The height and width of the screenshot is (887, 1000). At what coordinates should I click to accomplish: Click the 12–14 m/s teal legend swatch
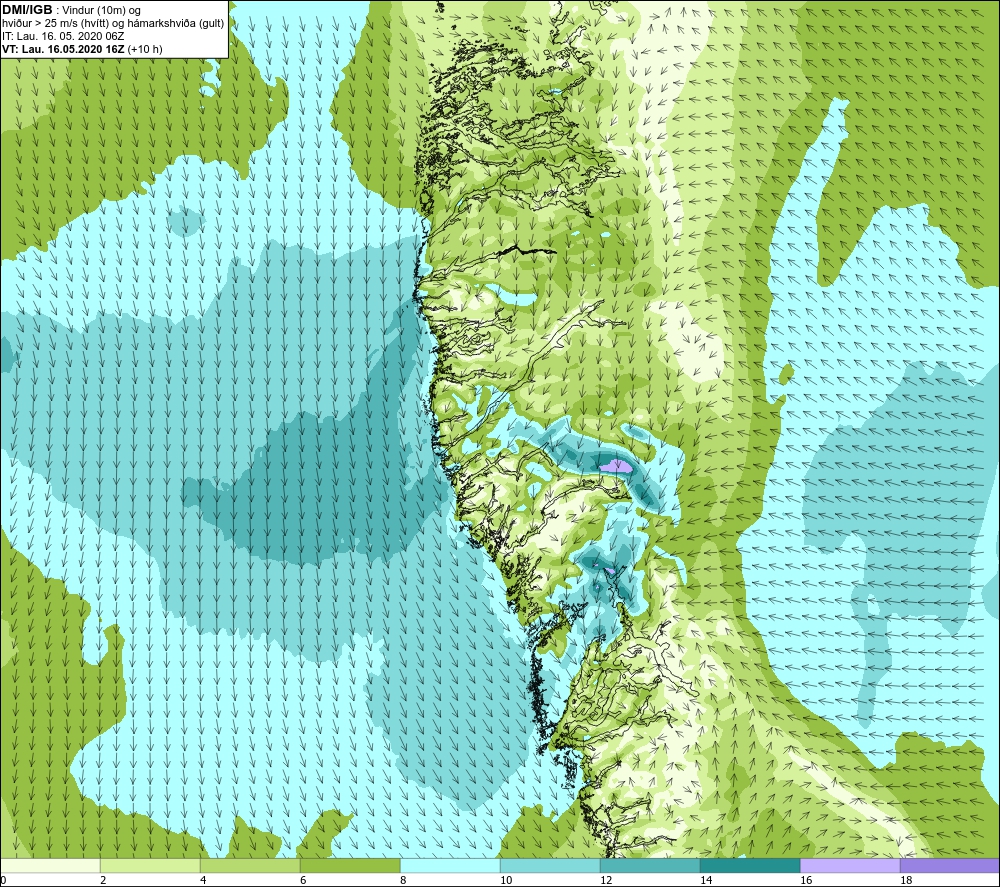pyautogui.click(x=650, y=865)
